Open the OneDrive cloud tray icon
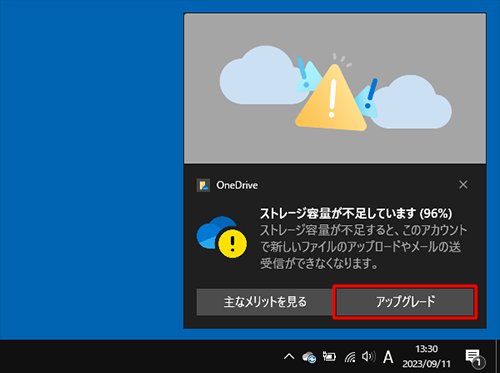500x373 pixels. (x=309, y=357)
